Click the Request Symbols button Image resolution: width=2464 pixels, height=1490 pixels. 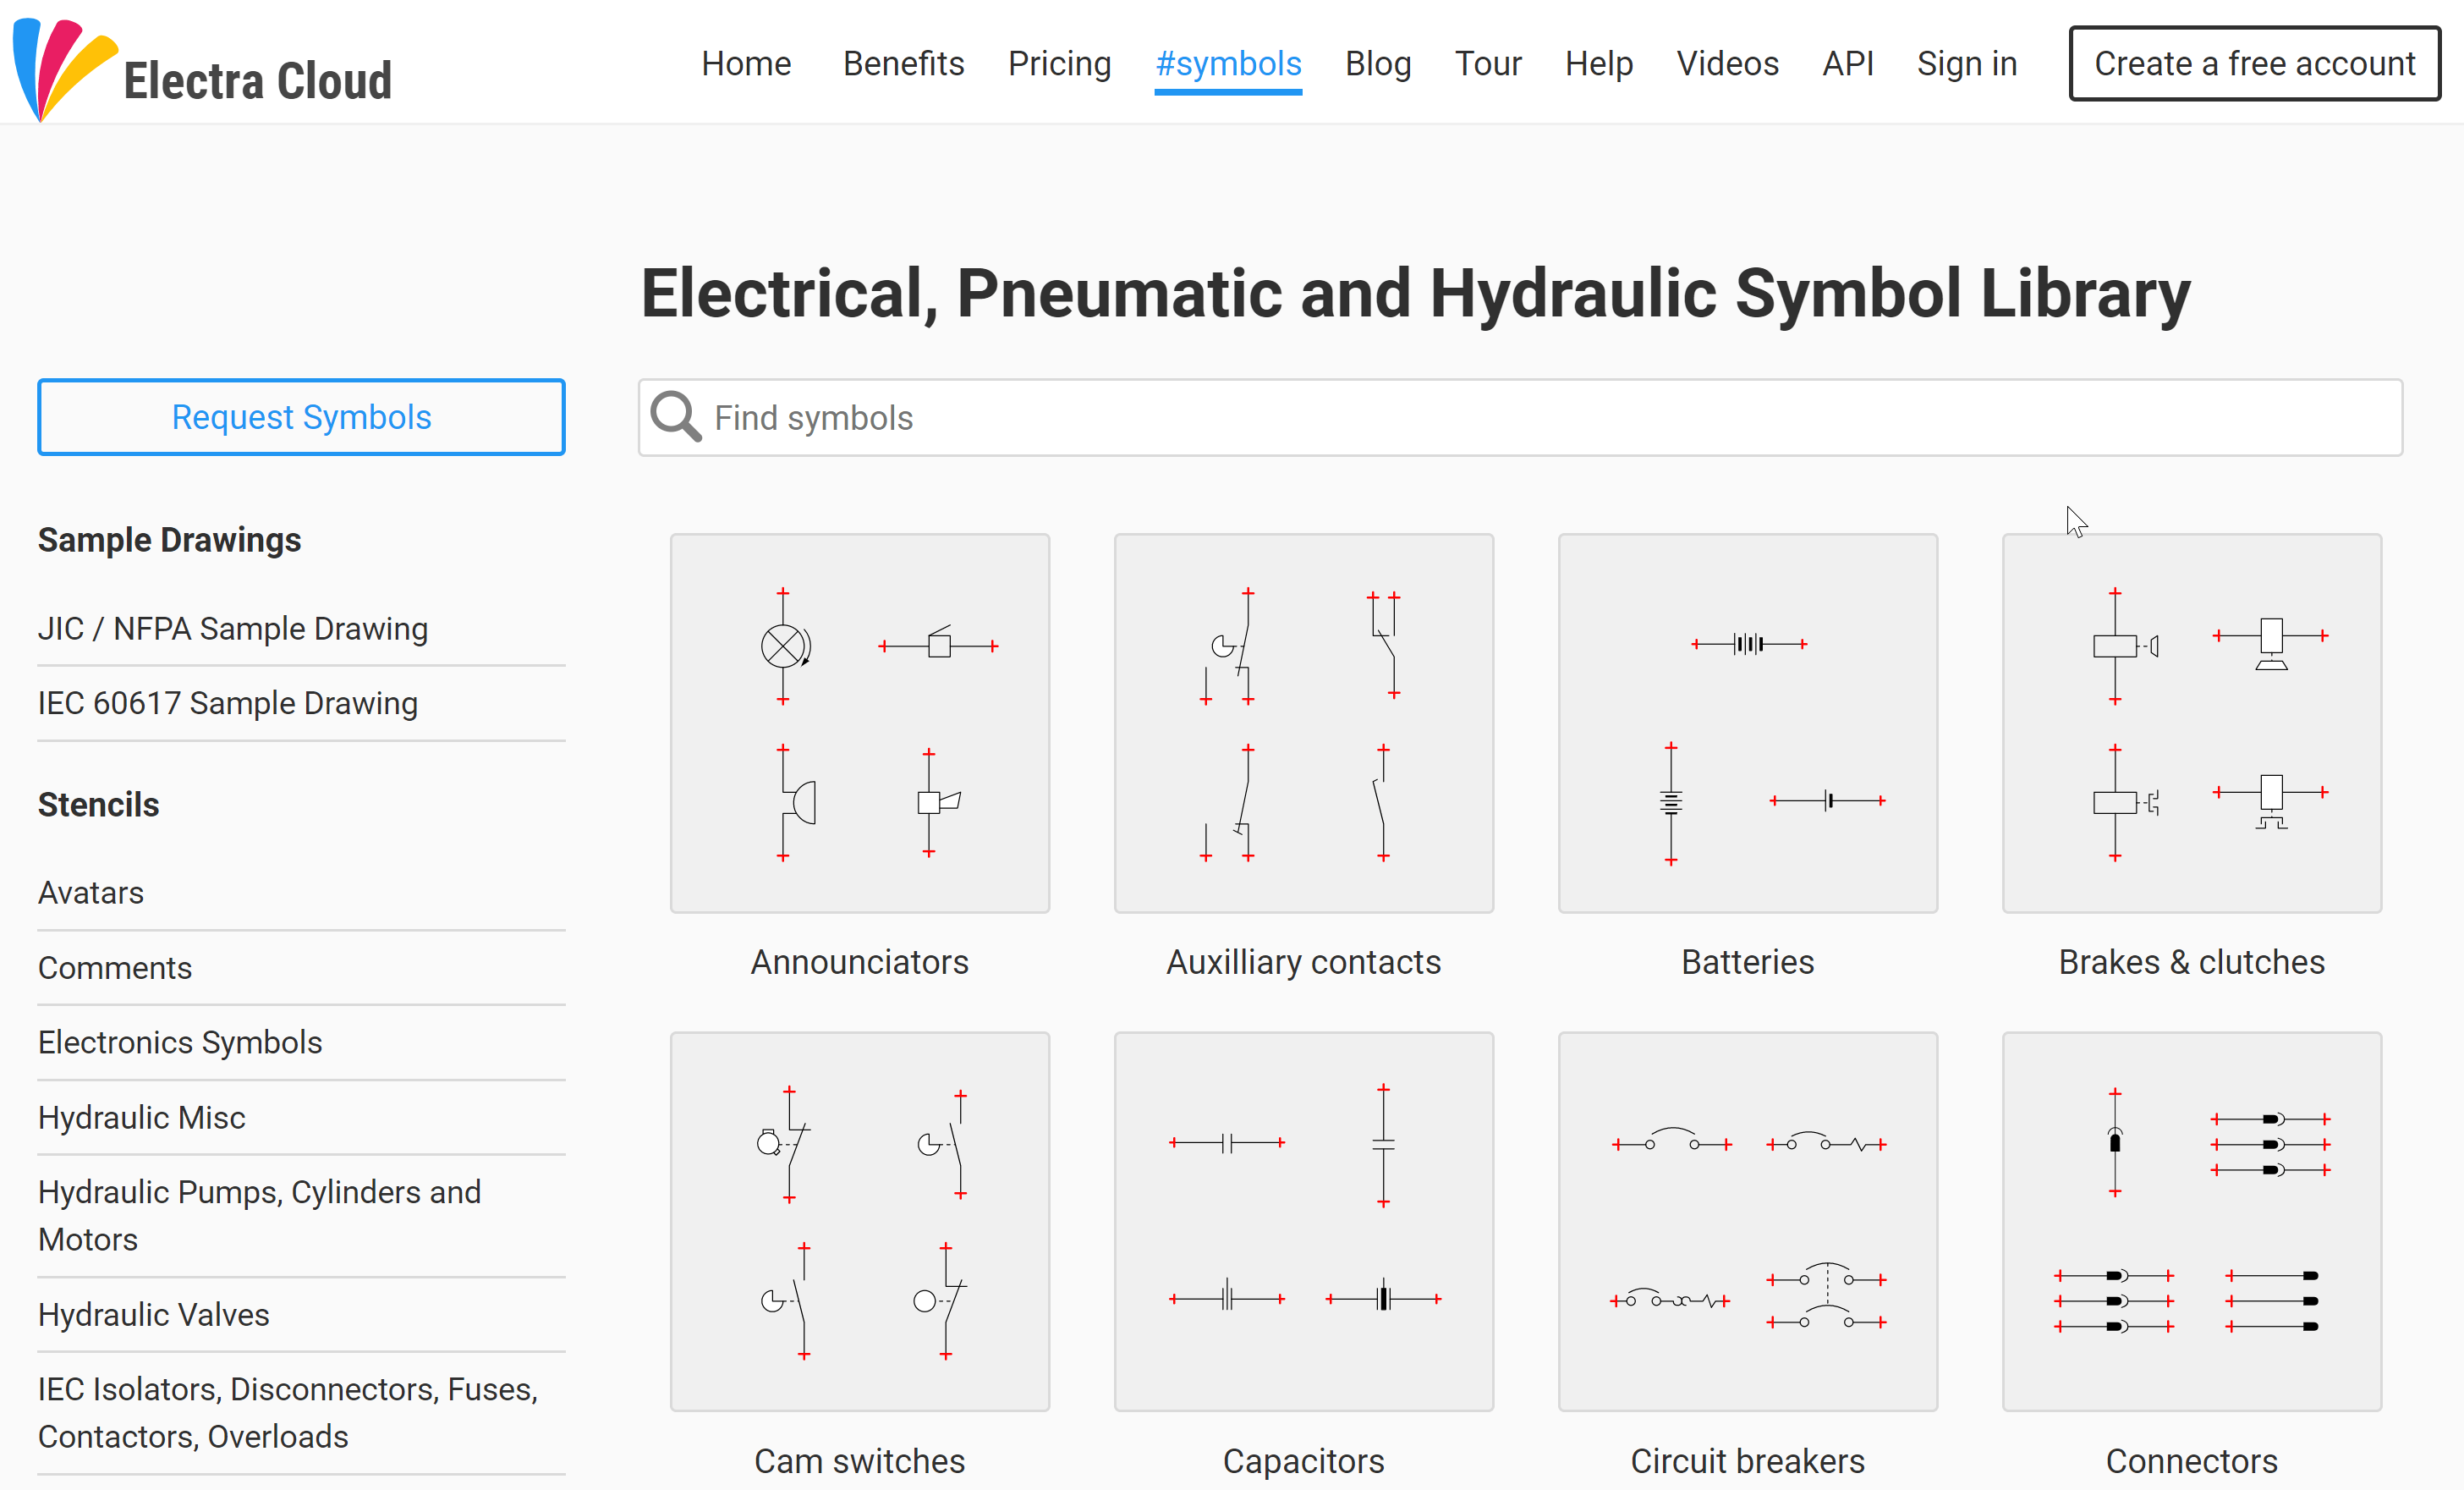point(301,417)
